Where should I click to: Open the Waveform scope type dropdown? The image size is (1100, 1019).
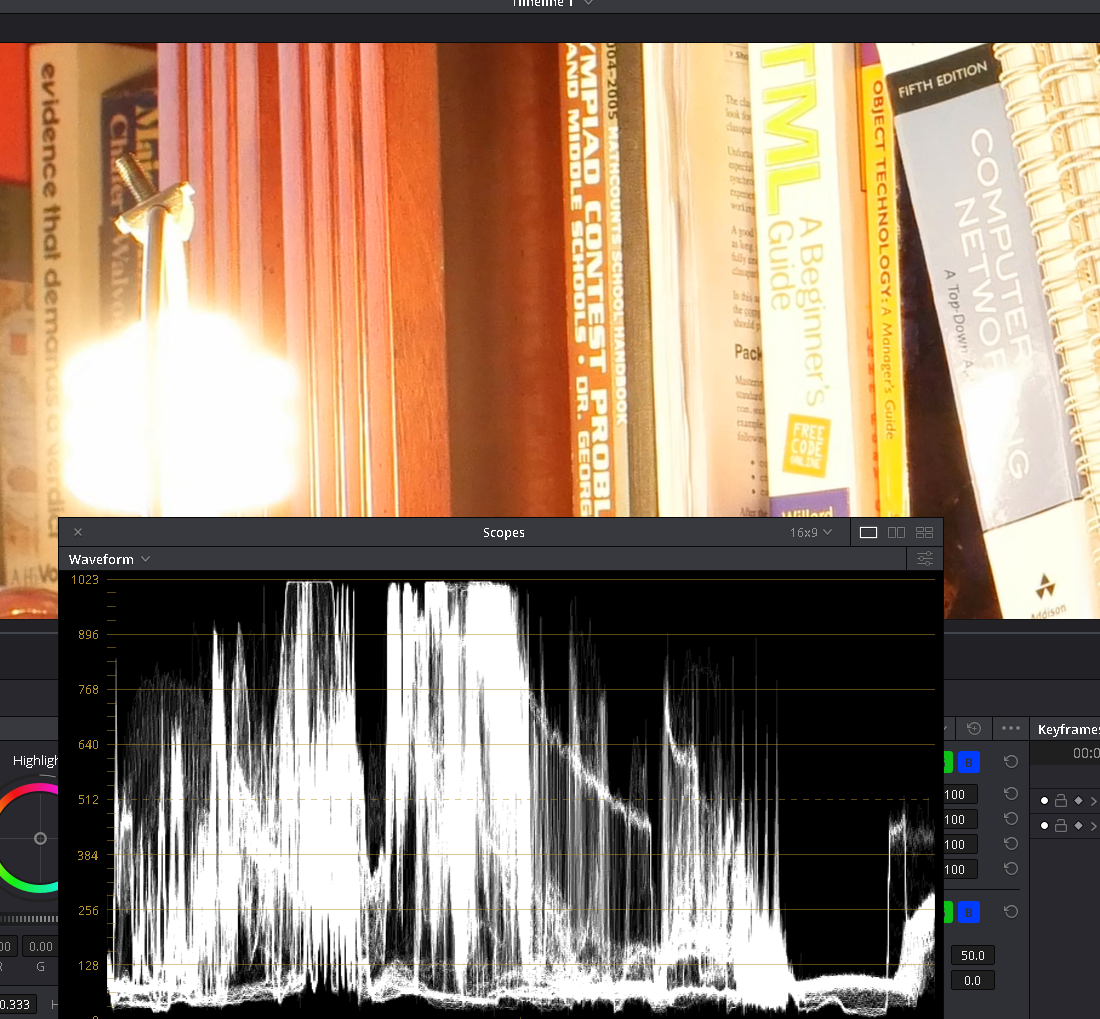click(109, 559)
